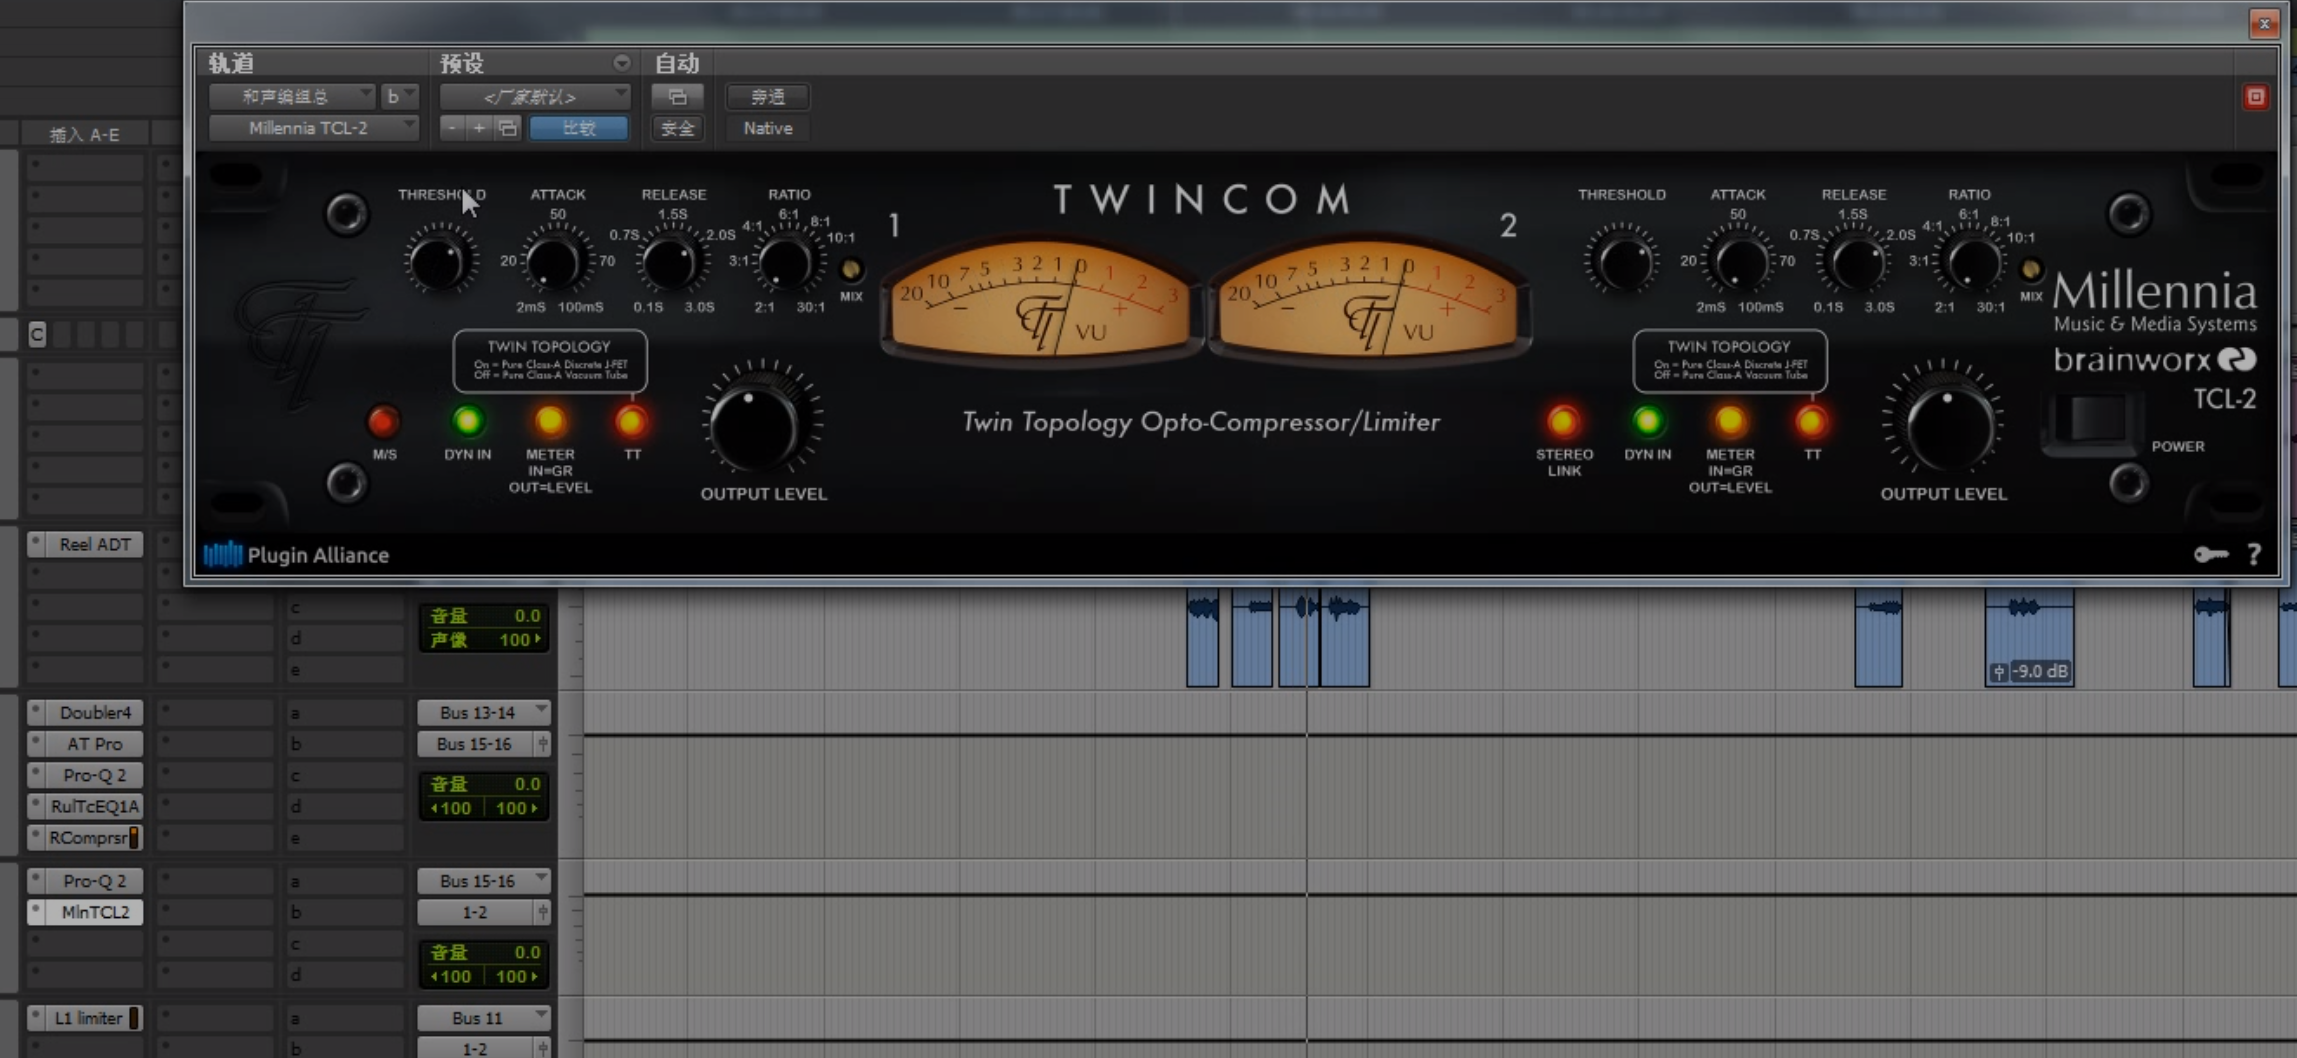
Task: Select the MlnTCL2 insert slot
Action: [94, 912]
